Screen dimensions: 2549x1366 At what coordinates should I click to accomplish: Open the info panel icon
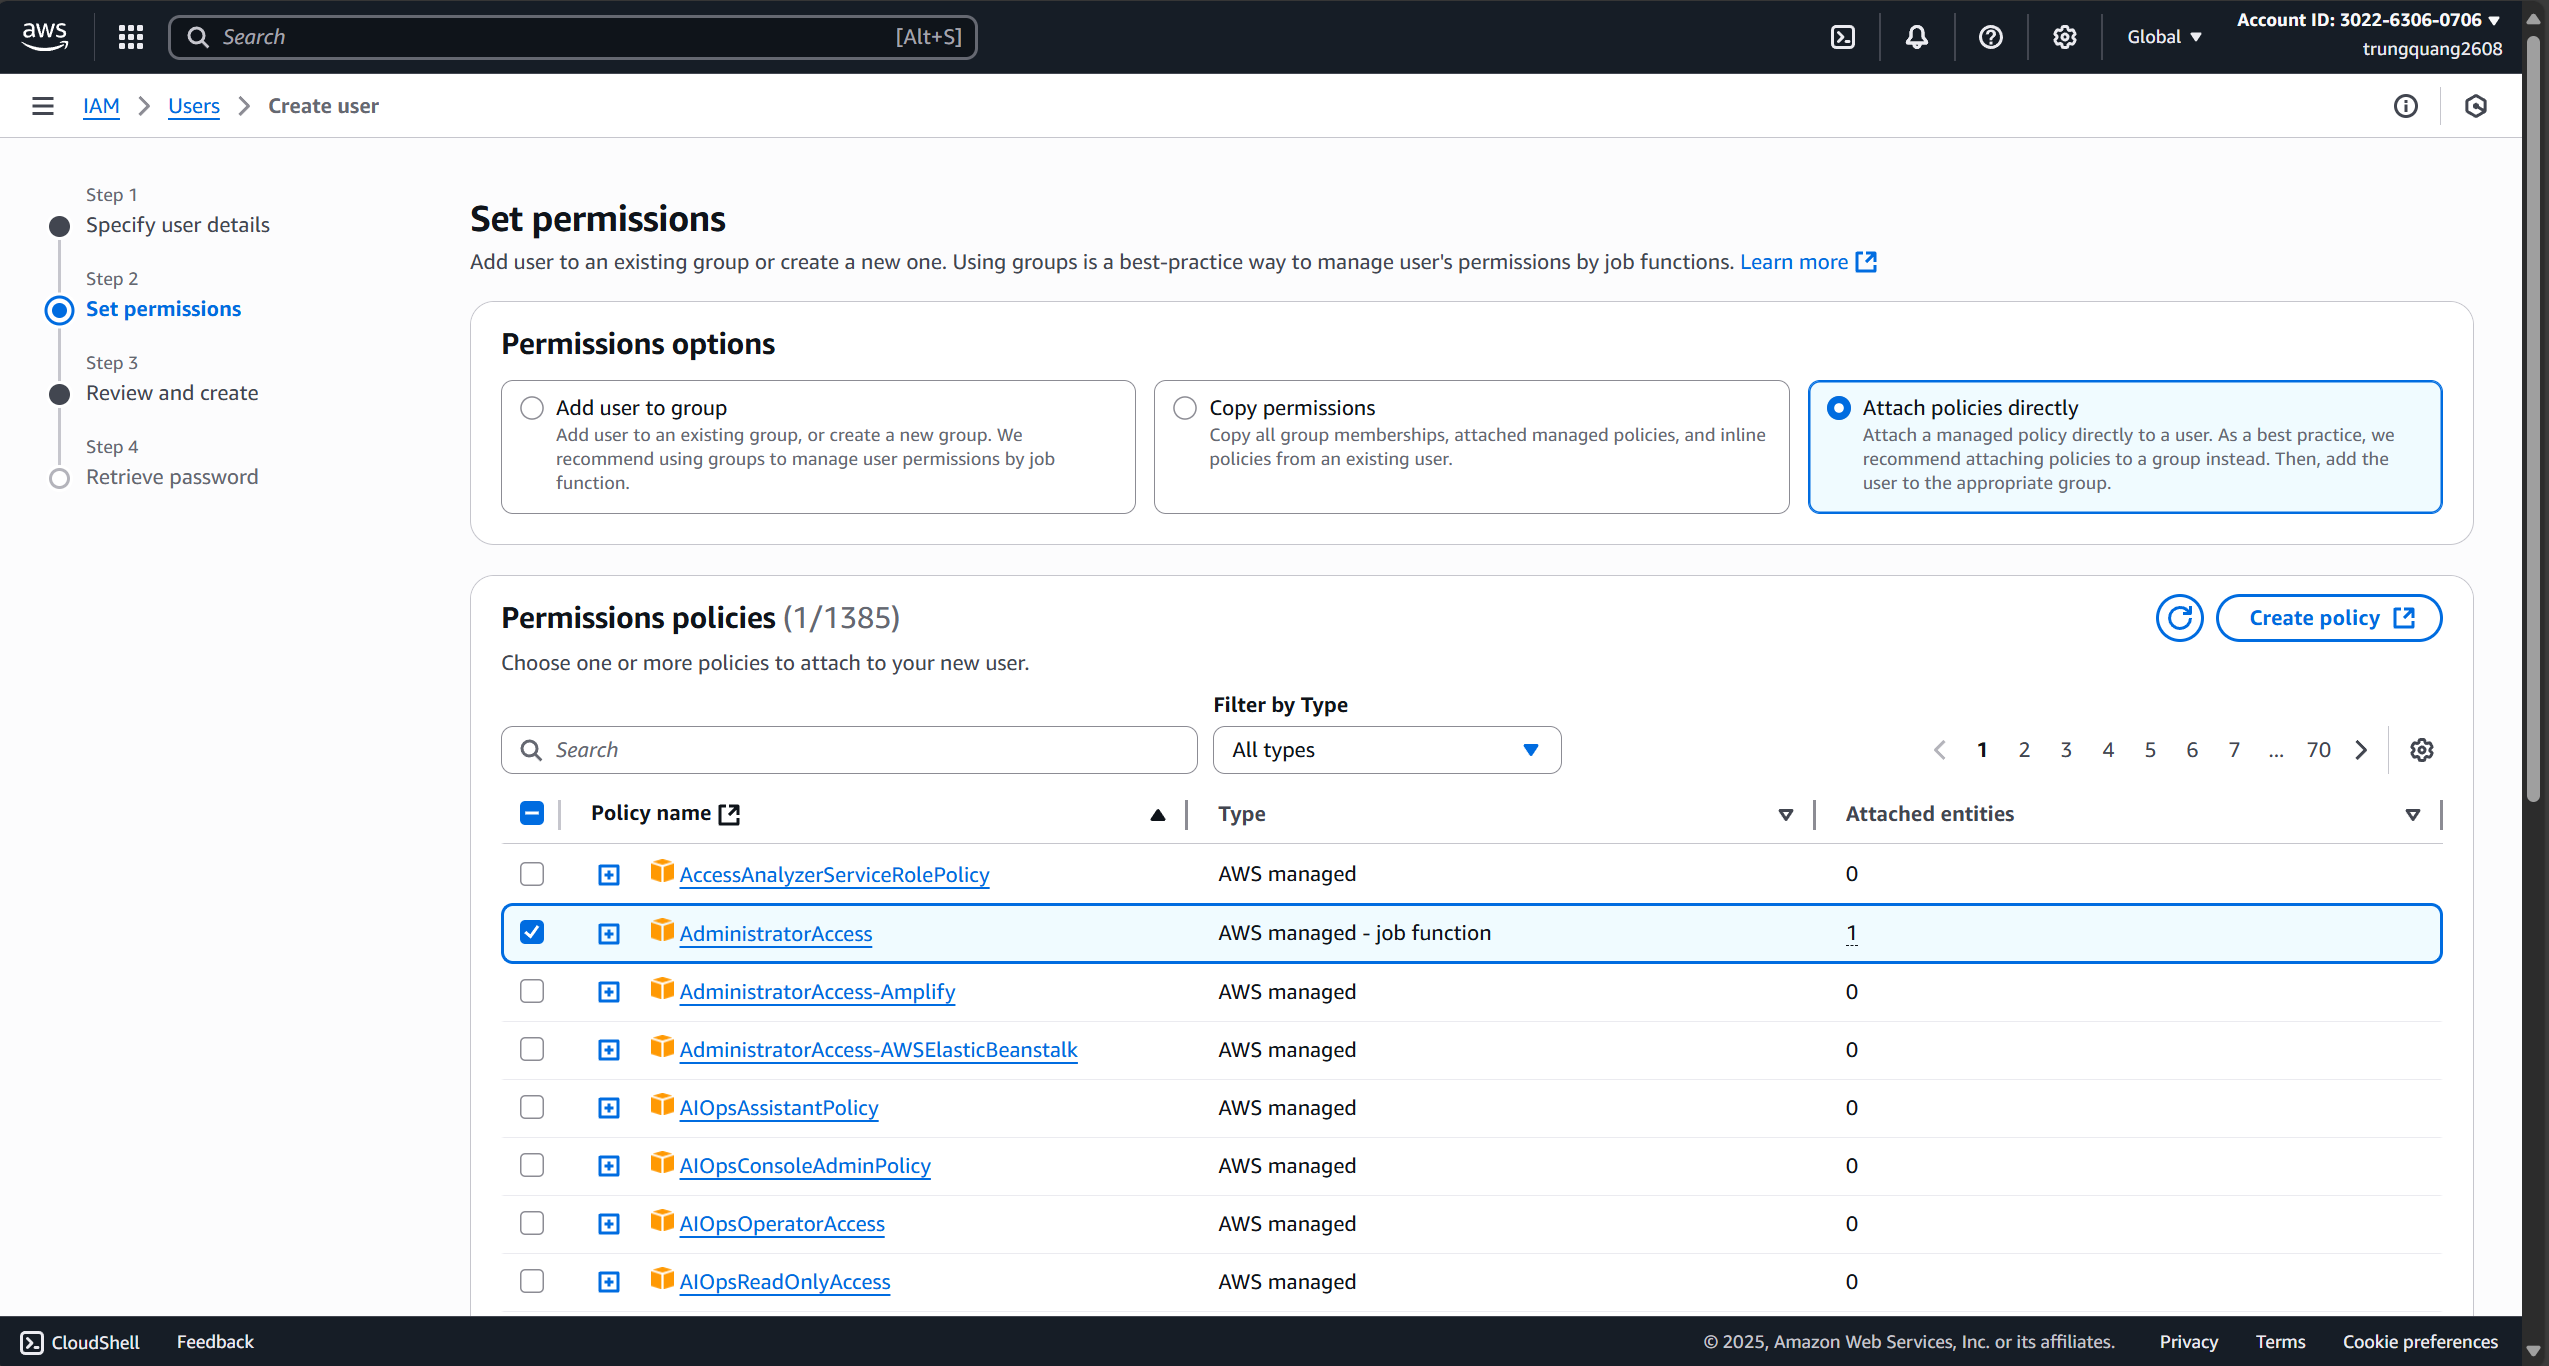(x=2405, y=106)
